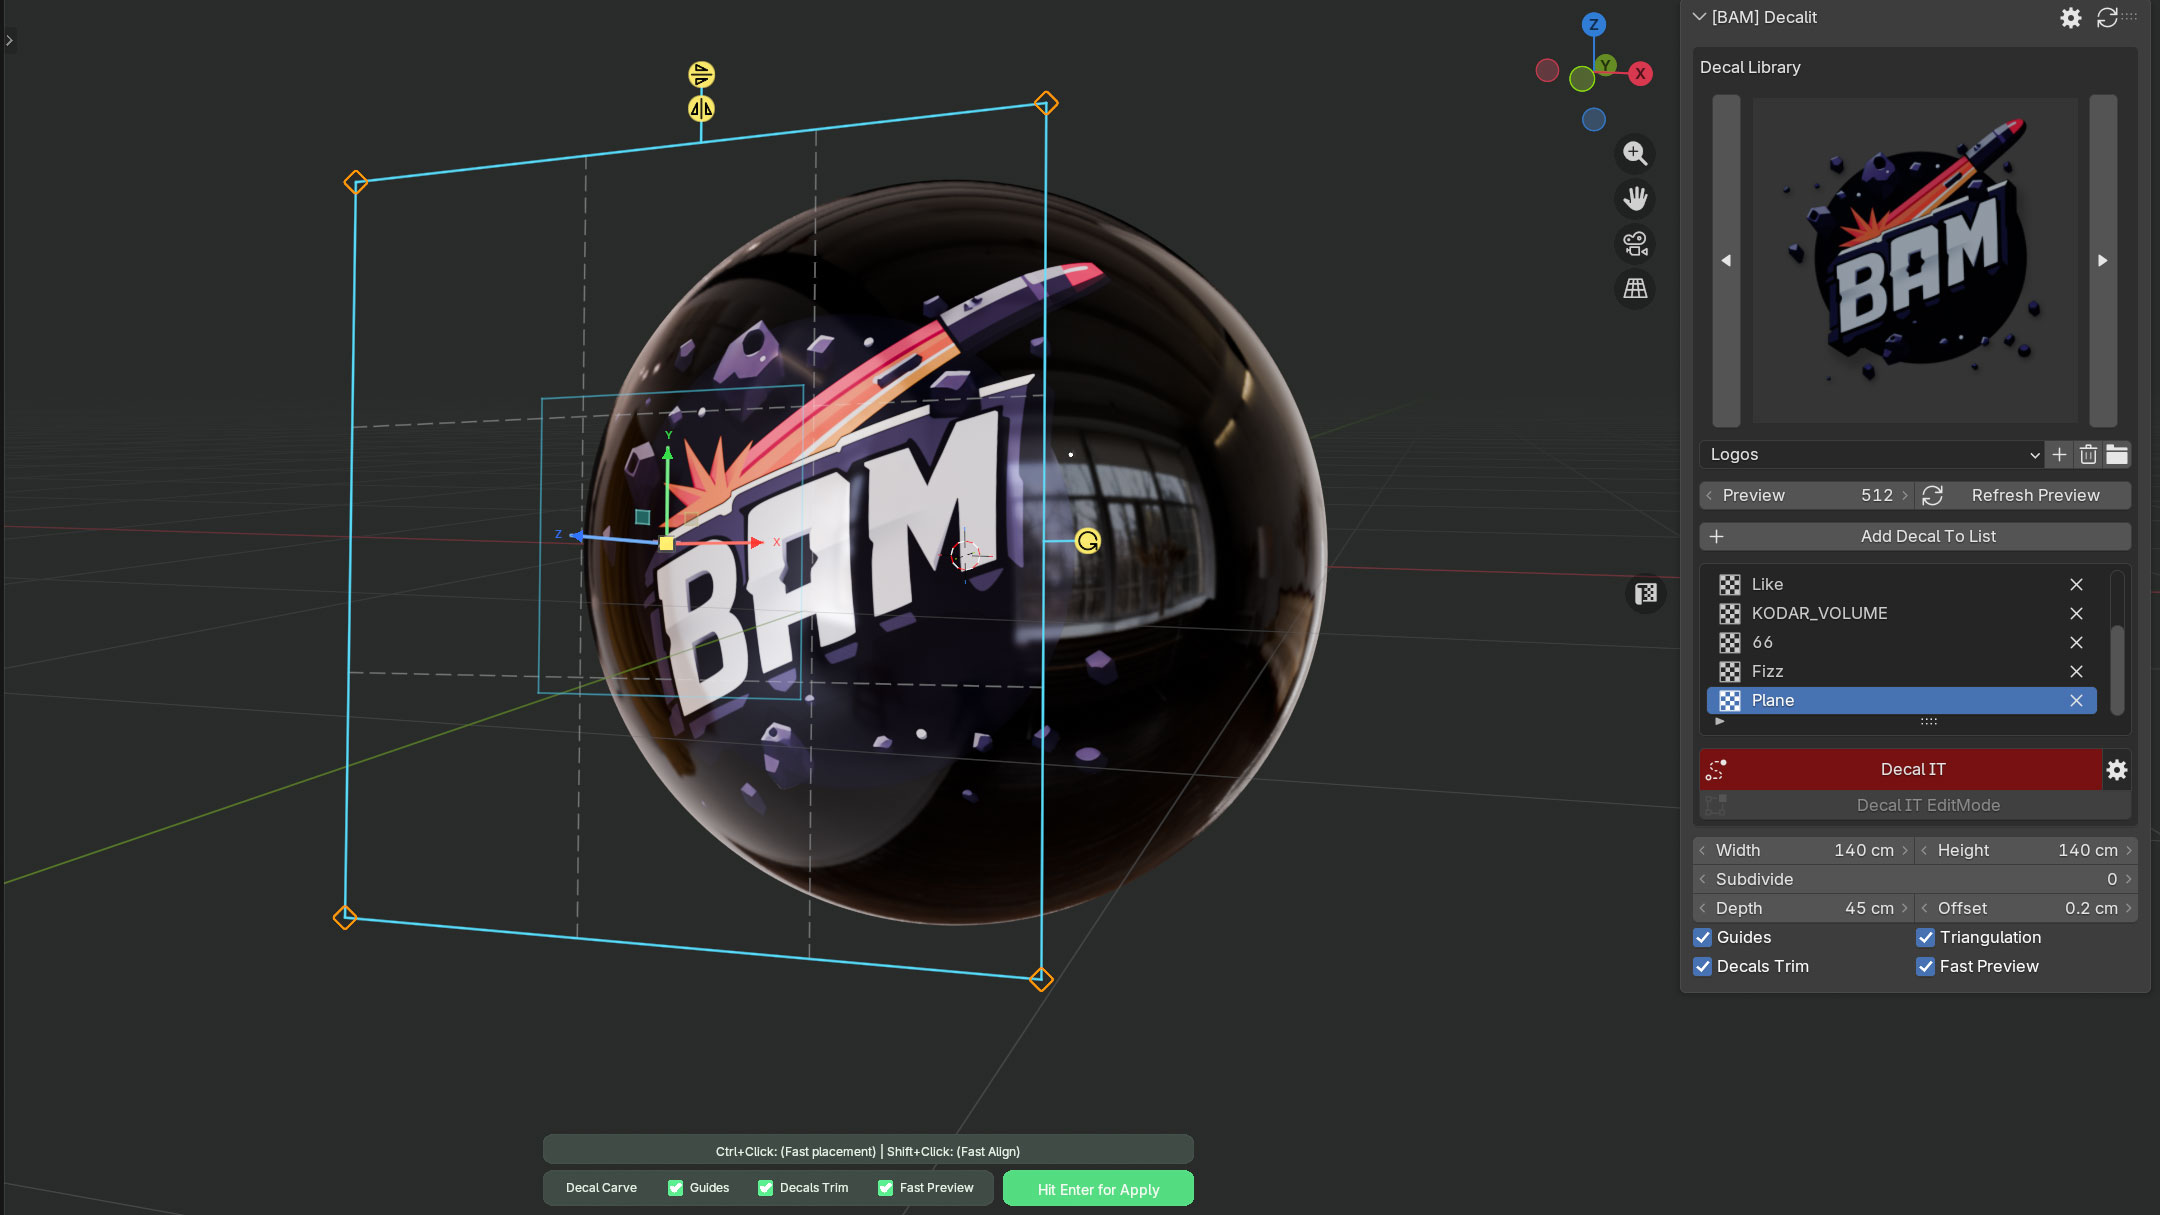The height and width of the screenshot is (1215, 2160).
Task: Show next decal in library preview
Action: pyautogui.click(x=2103, y=260)
